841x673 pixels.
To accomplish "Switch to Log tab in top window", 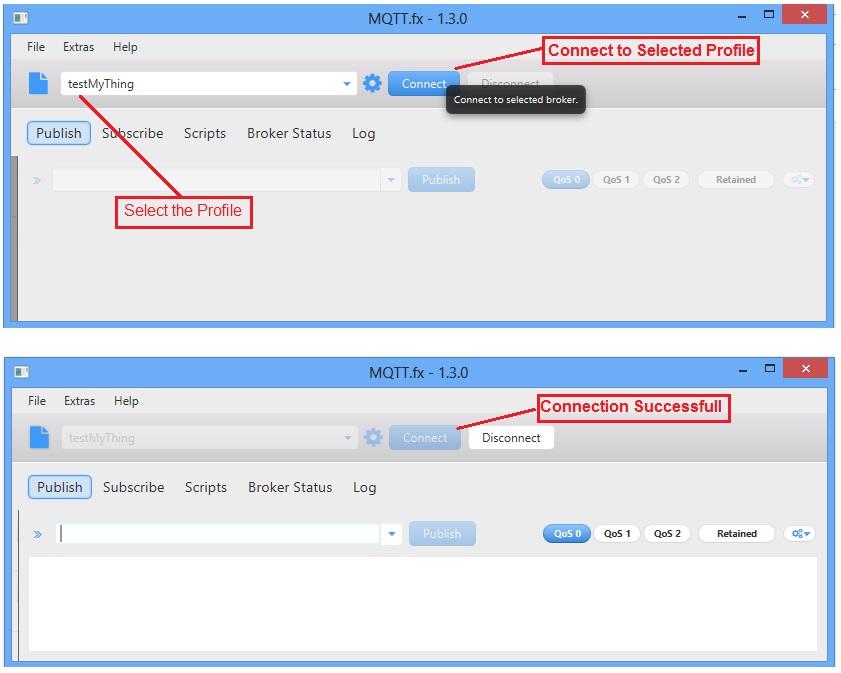I will [364, 133].
